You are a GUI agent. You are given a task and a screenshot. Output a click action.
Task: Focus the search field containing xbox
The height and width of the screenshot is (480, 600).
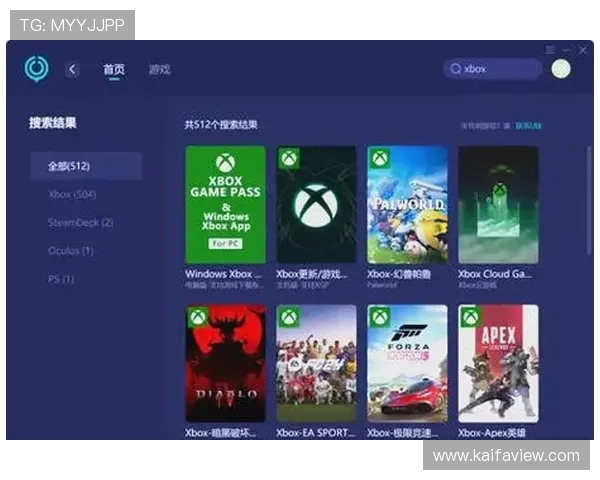pos(492,69)
